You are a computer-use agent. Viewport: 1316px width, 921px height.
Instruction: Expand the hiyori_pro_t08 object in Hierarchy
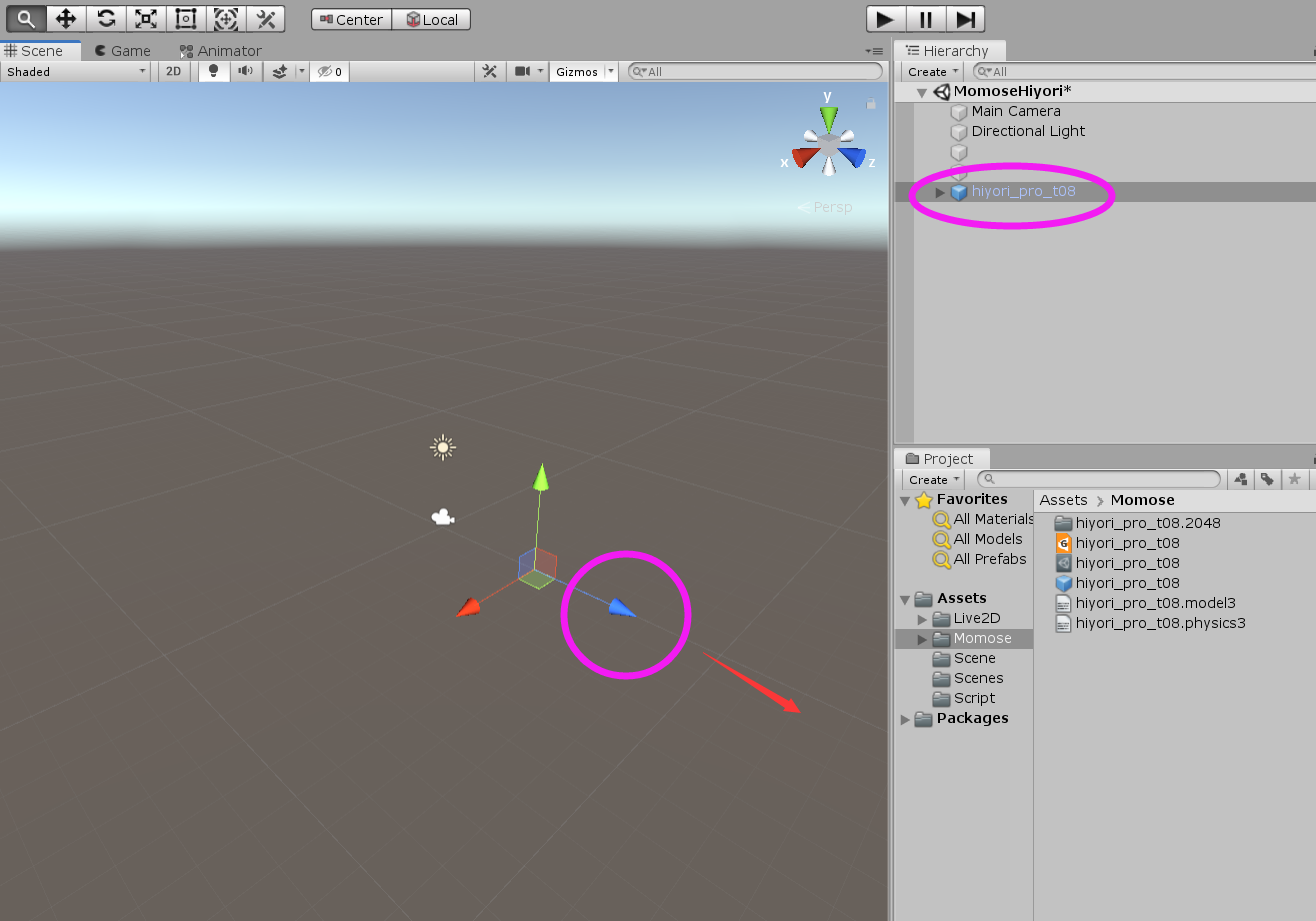939,192
